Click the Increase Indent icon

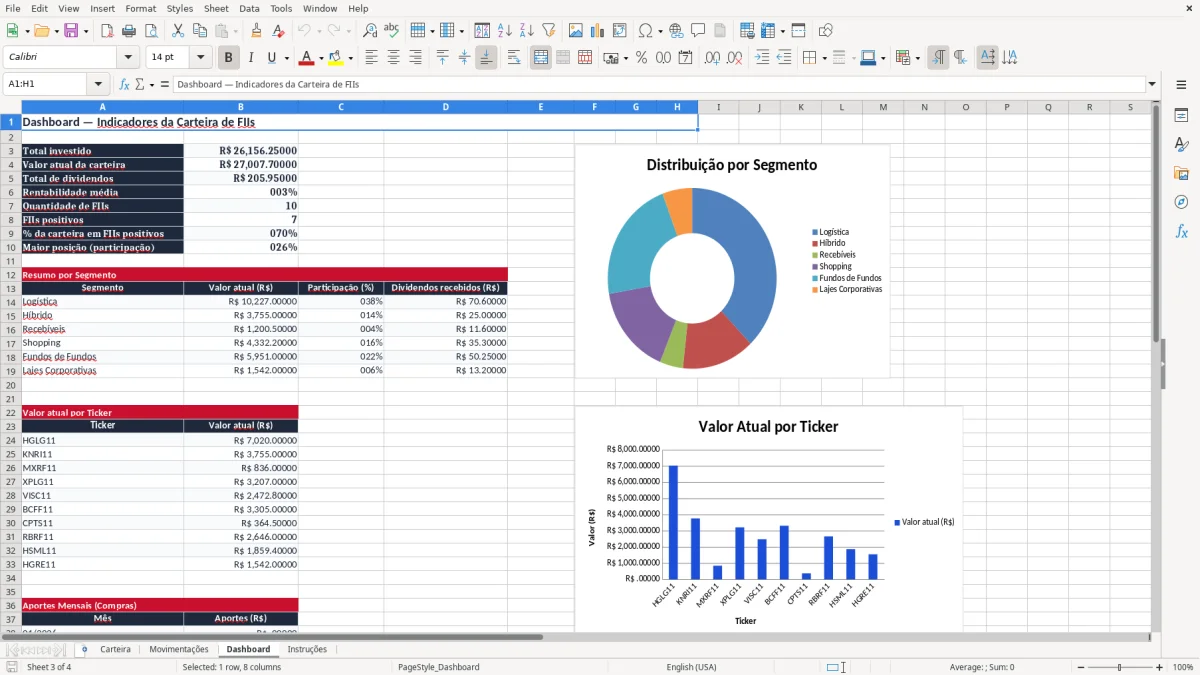click(762, 58)
